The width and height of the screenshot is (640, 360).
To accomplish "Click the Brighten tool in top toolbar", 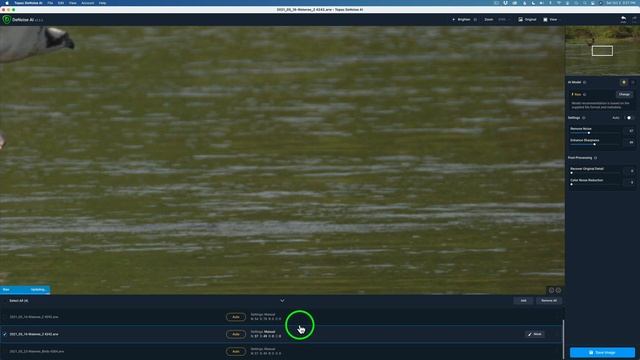I will pos(462,20).
